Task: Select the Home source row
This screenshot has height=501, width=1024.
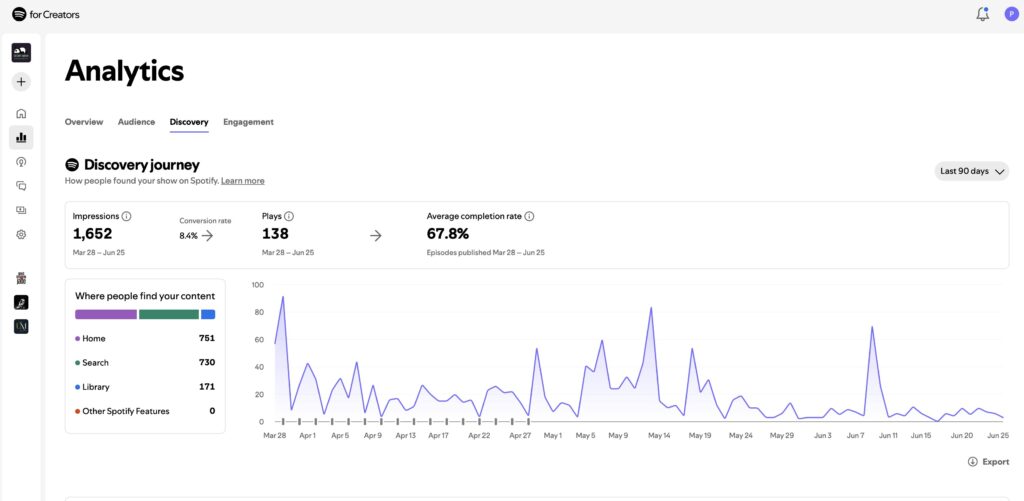Action: pos(145,338)
